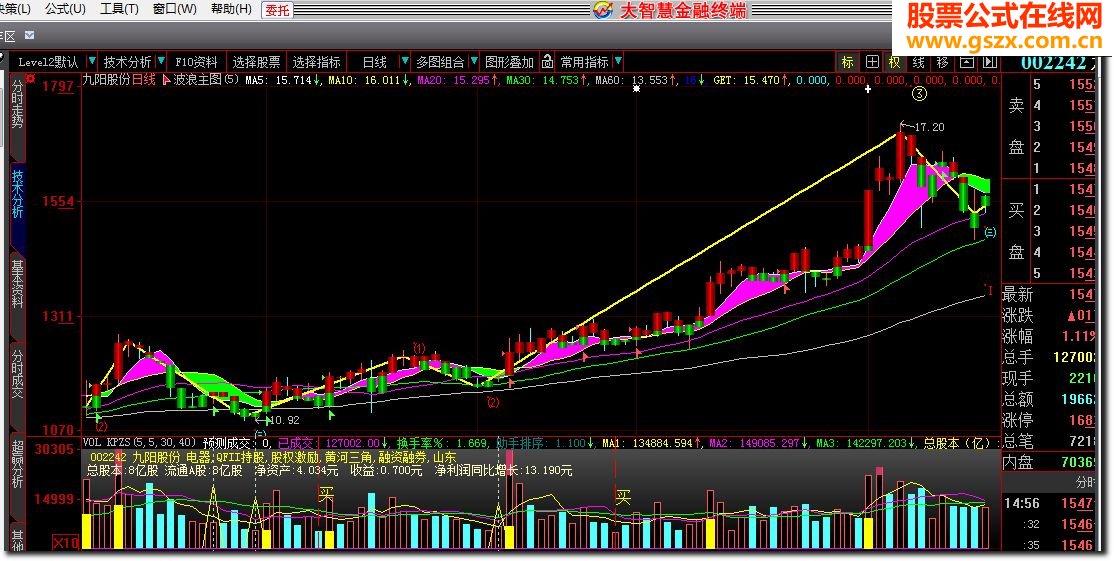Click the 大智慧 logo icon
Viewport: 1114px width, 561px height.
tap(603, 10)
